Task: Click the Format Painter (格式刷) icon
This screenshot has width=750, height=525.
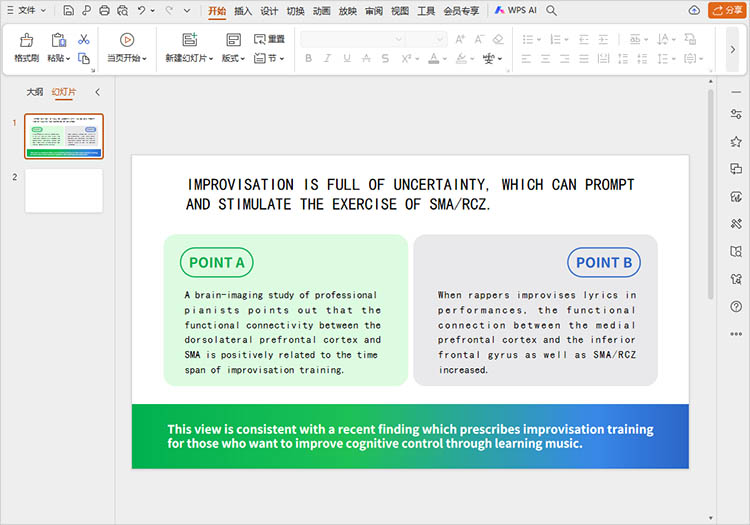Action: [x=27, y=40]
